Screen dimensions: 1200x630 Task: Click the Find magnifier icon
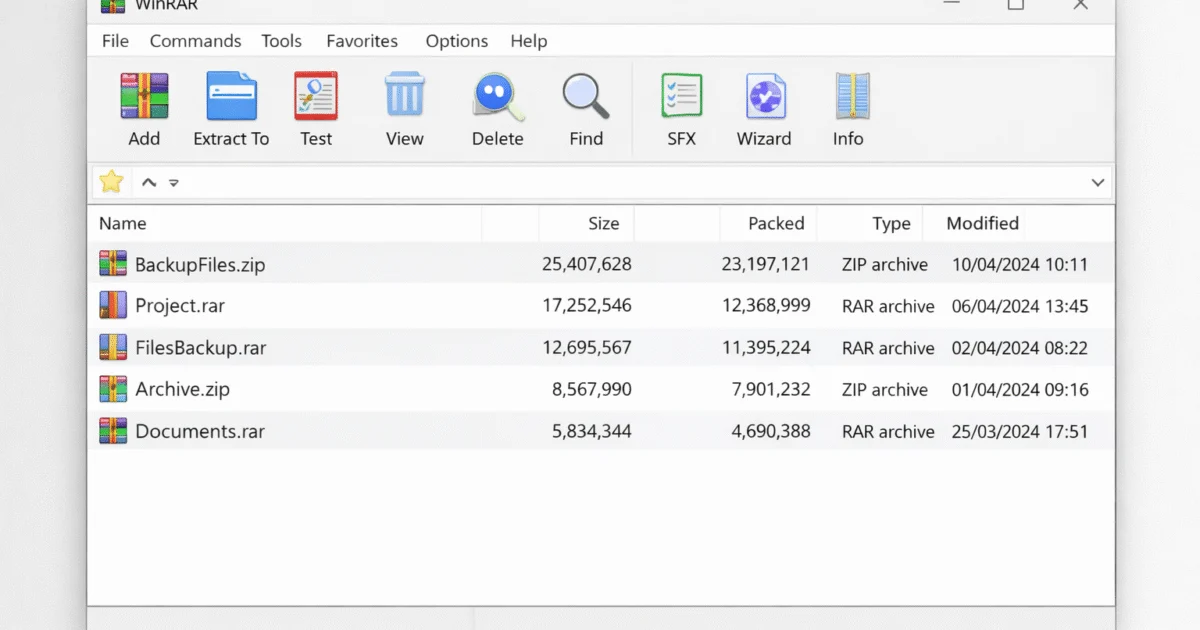point(586,97)
